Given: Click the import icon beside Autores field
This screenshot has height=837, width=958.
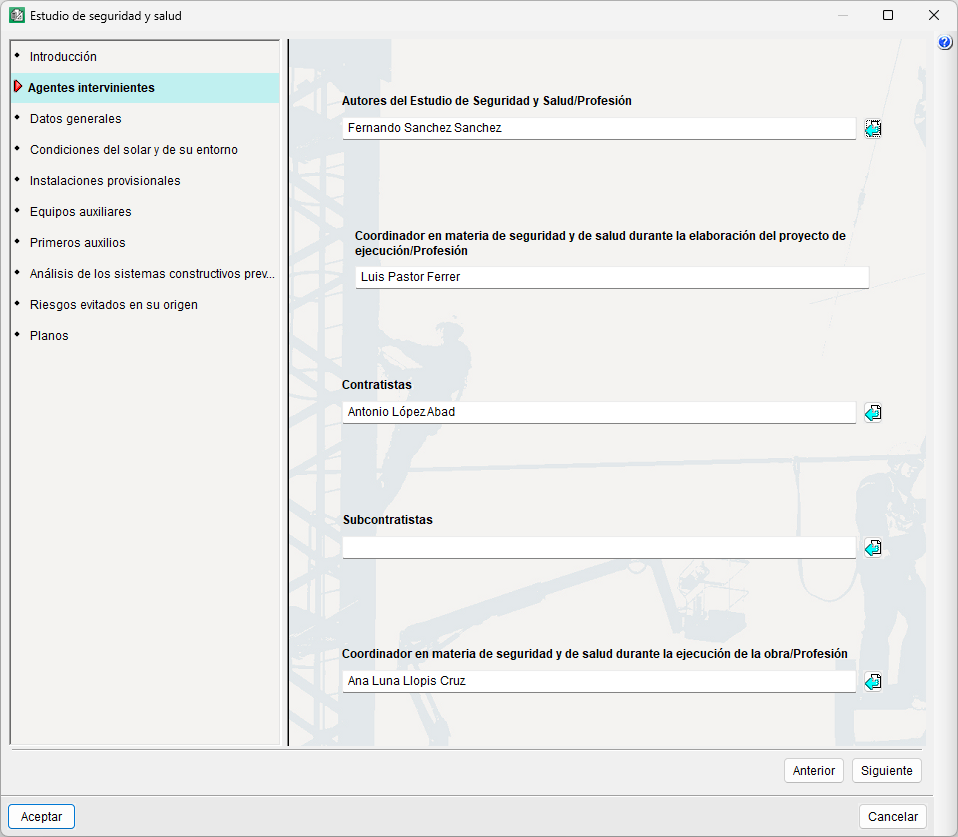Looking at the screenshot, I should coord(872,128).
